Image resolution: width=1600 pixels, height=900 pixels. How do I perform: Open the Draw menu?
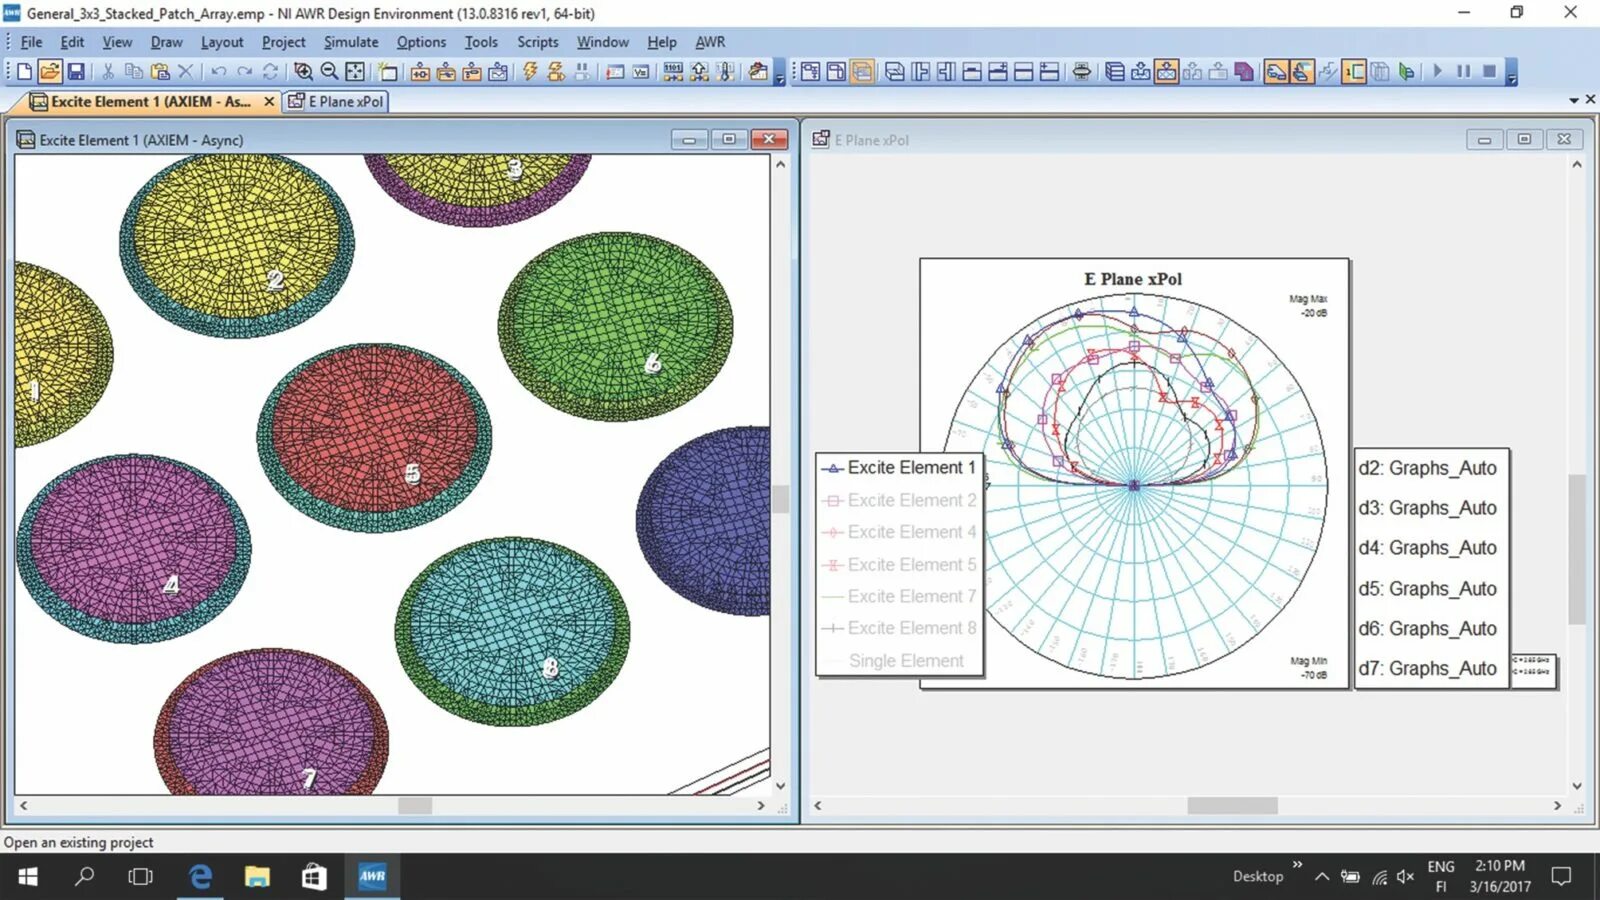point(166,42)
